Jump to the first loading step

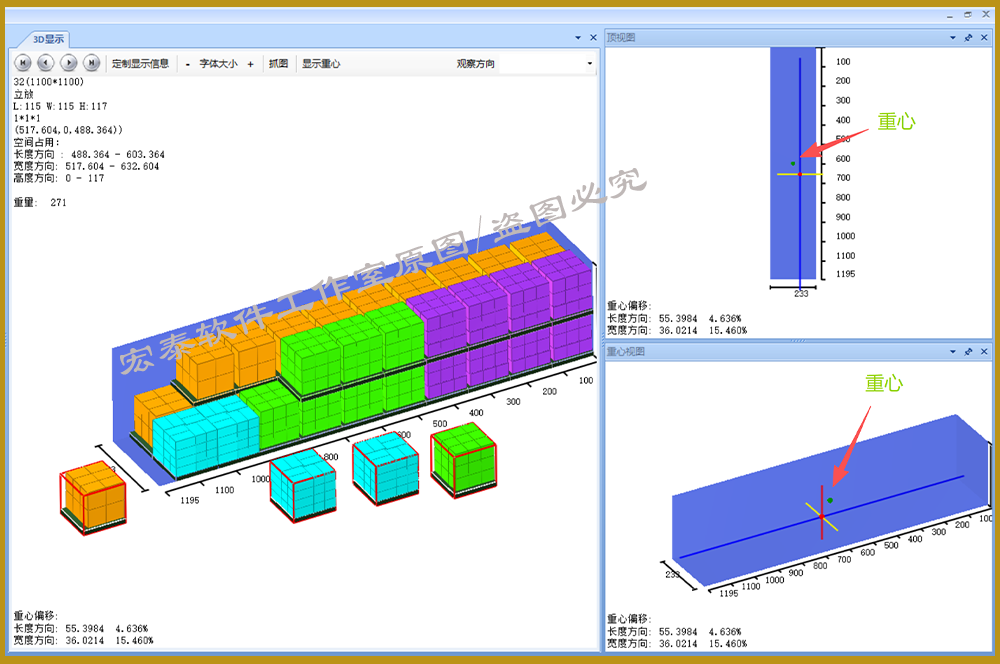click(x=22, y=63)
